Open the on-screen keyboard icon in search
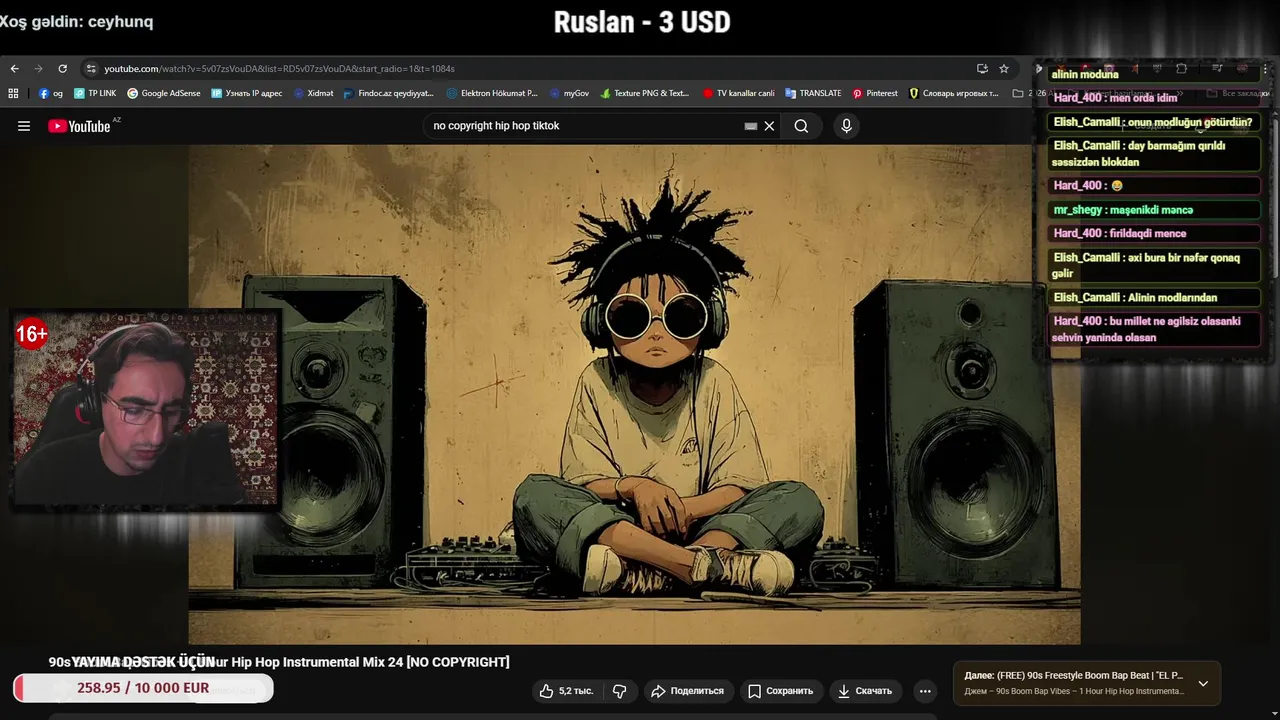The width and height of the screenshot is (1280, 720). click(751, 126)
